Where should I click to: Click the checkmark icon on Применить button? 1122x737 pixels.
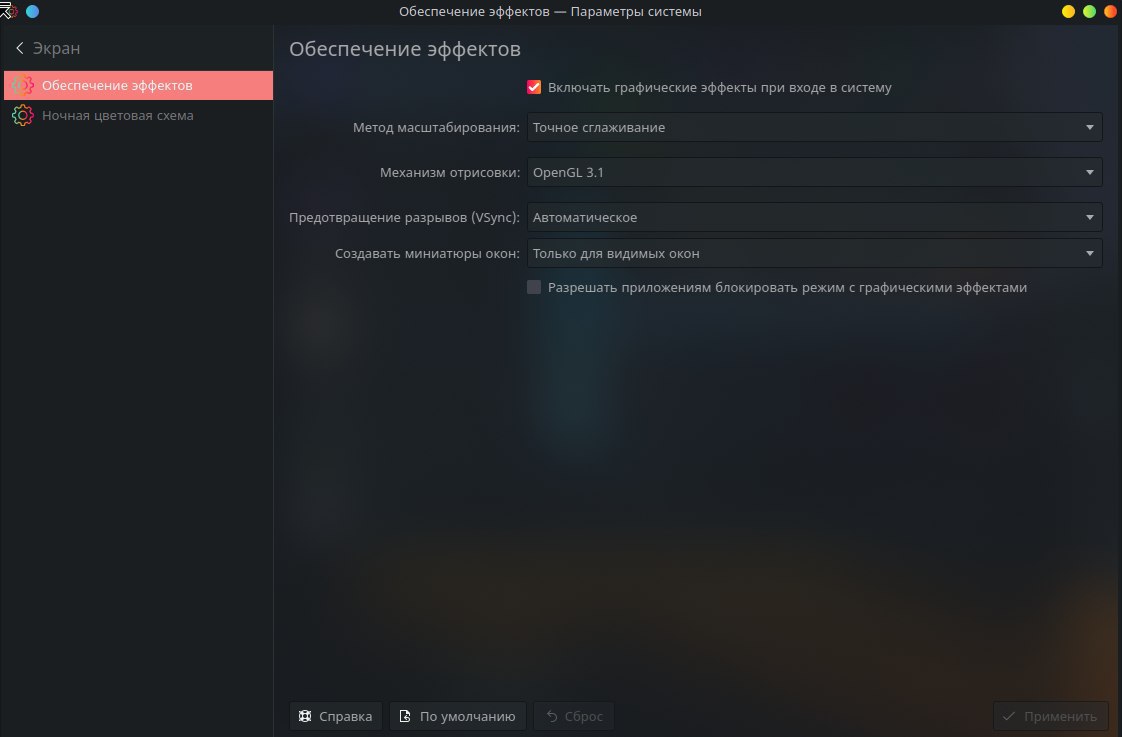[x=1009, y=716]
